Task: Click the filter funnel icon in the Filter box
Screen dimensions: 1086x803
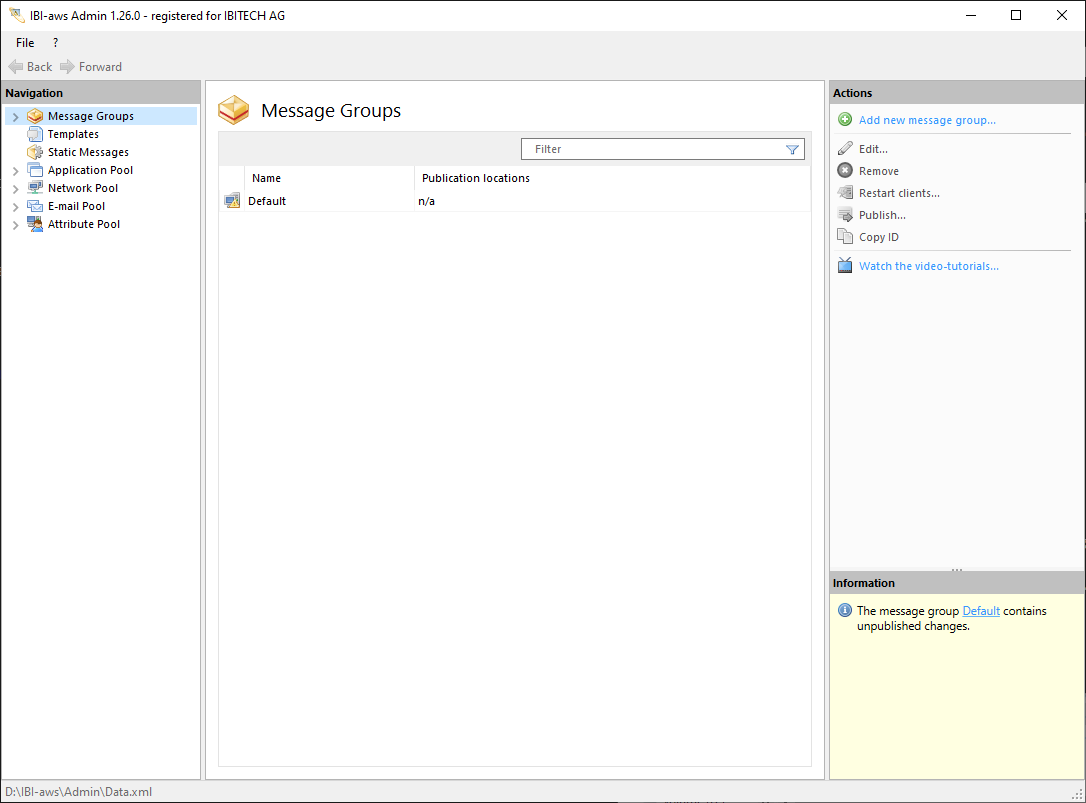Action: pyautogui.click(x=792, y=149)
